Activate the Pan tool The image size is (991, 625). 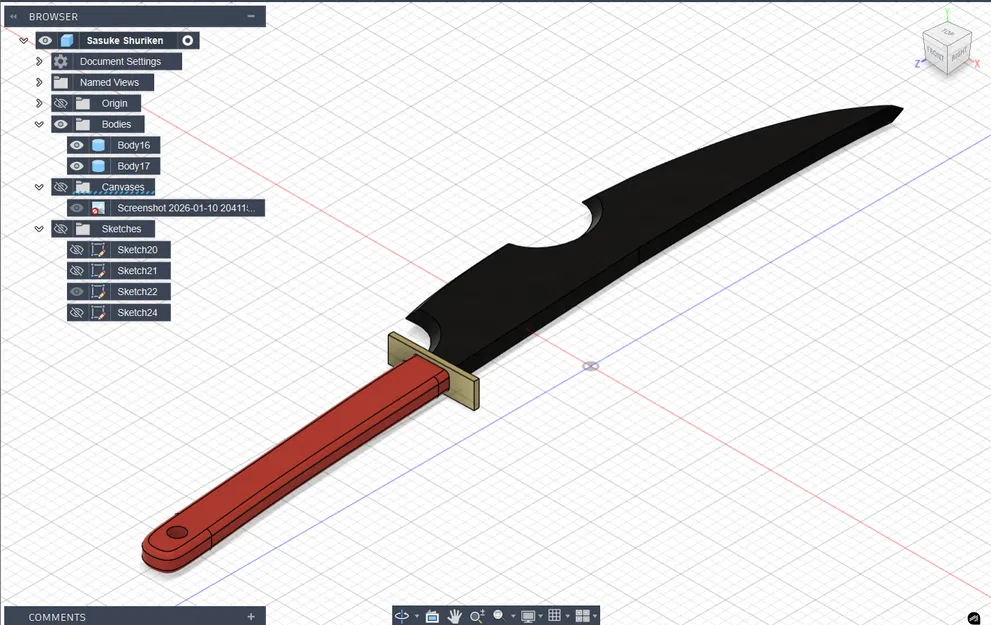(x=455, y=616)
